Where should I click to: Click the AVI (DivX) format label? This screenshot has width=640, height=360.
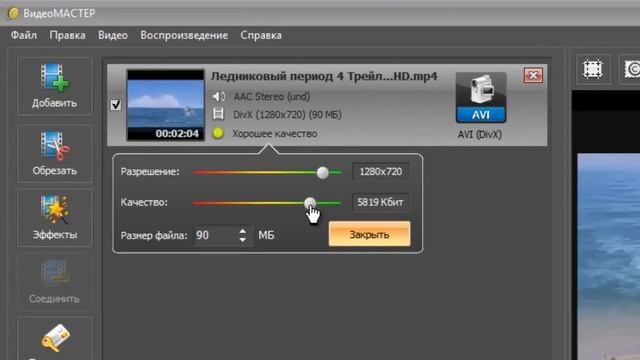click(x=480, y=134)
